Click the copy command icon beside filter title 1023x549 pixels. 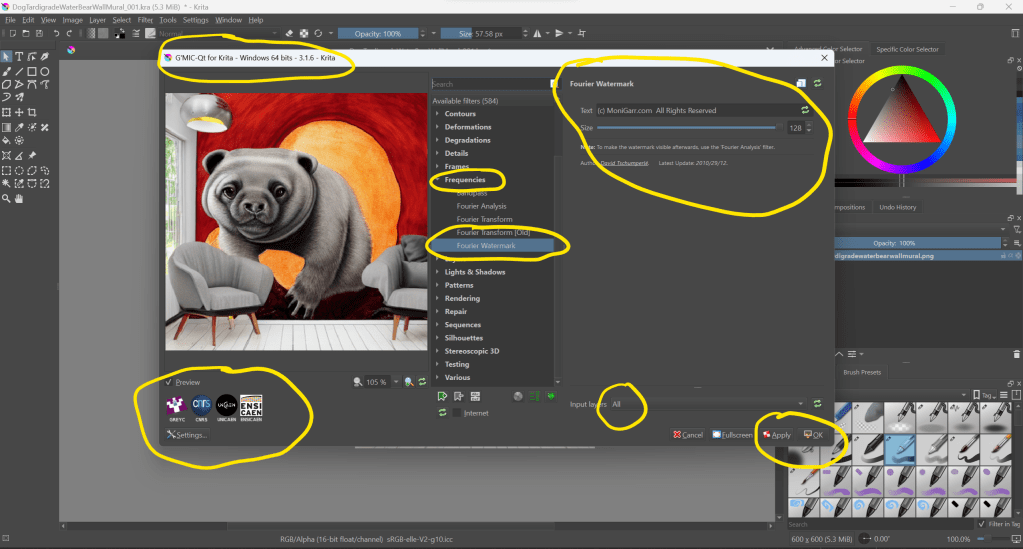(800, 84)
